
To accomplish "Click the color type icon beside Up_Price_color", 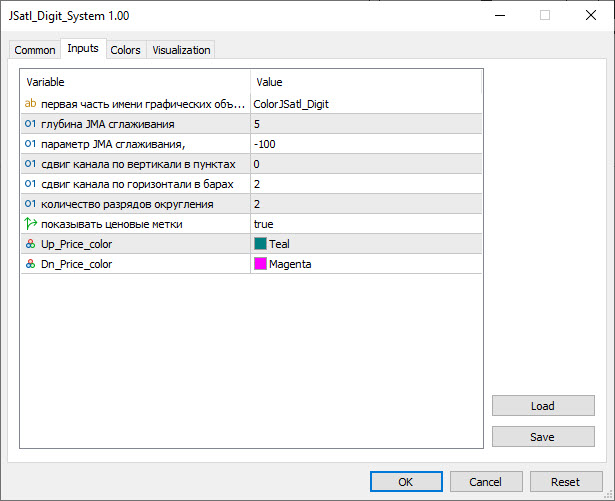I will (x=30, y=244).
